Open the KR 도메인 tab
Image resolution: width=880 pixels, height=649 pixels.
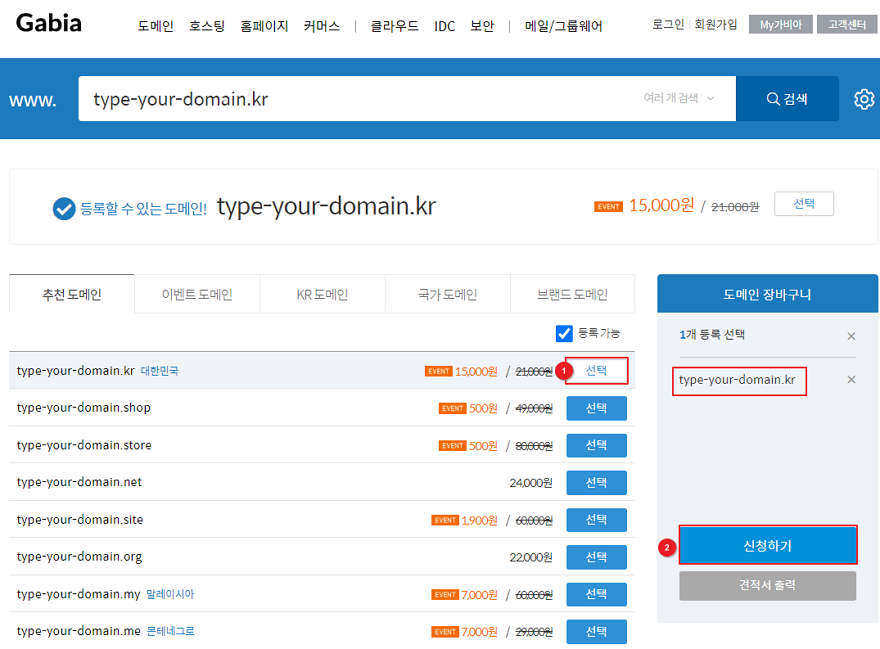click(x=322, y=295)
